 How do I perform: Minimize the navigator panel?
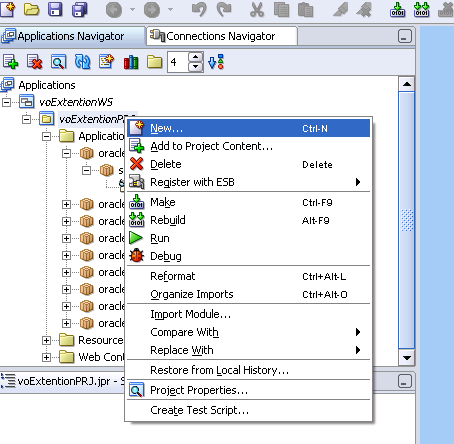[x=405, y=36]
